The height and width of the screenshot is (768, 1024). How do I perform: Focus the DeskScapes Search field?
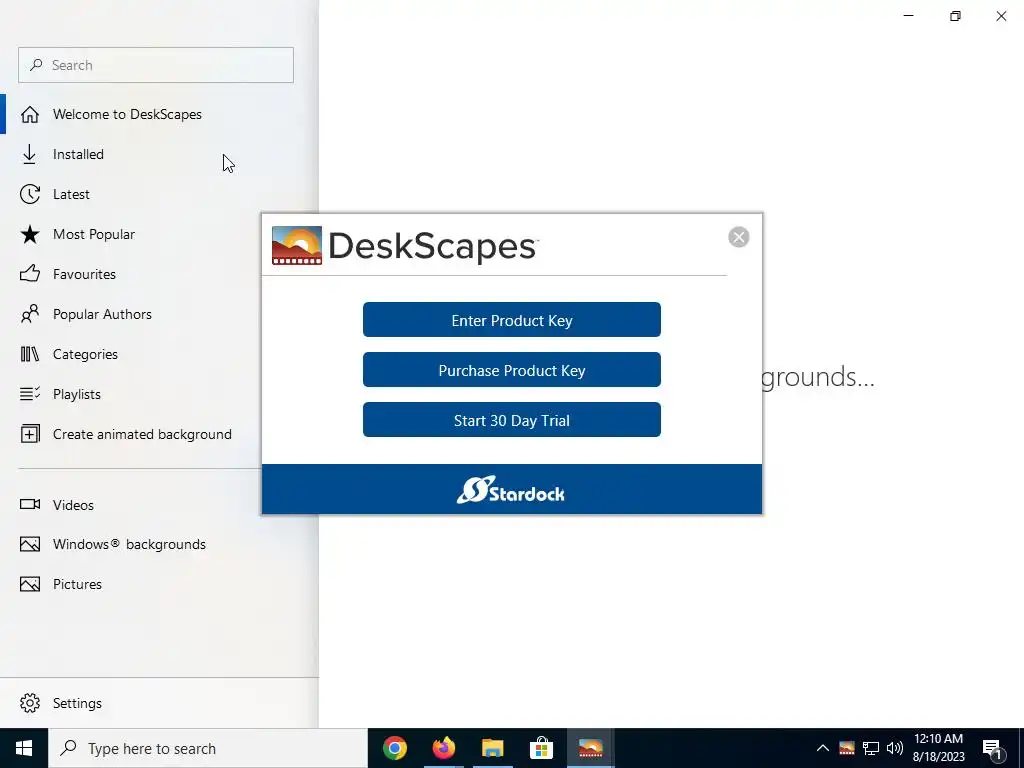(x=156, y=65)
